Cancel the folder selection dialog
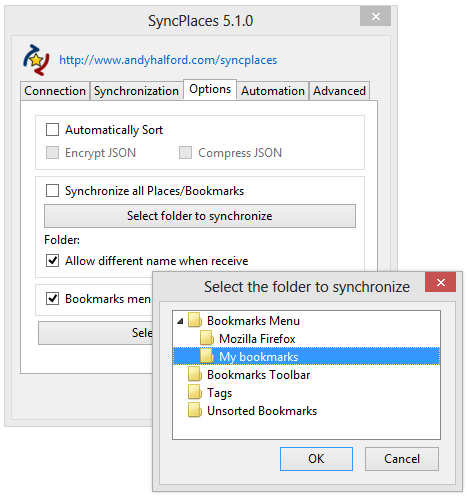467x496 pixels. tap(402, 459)
